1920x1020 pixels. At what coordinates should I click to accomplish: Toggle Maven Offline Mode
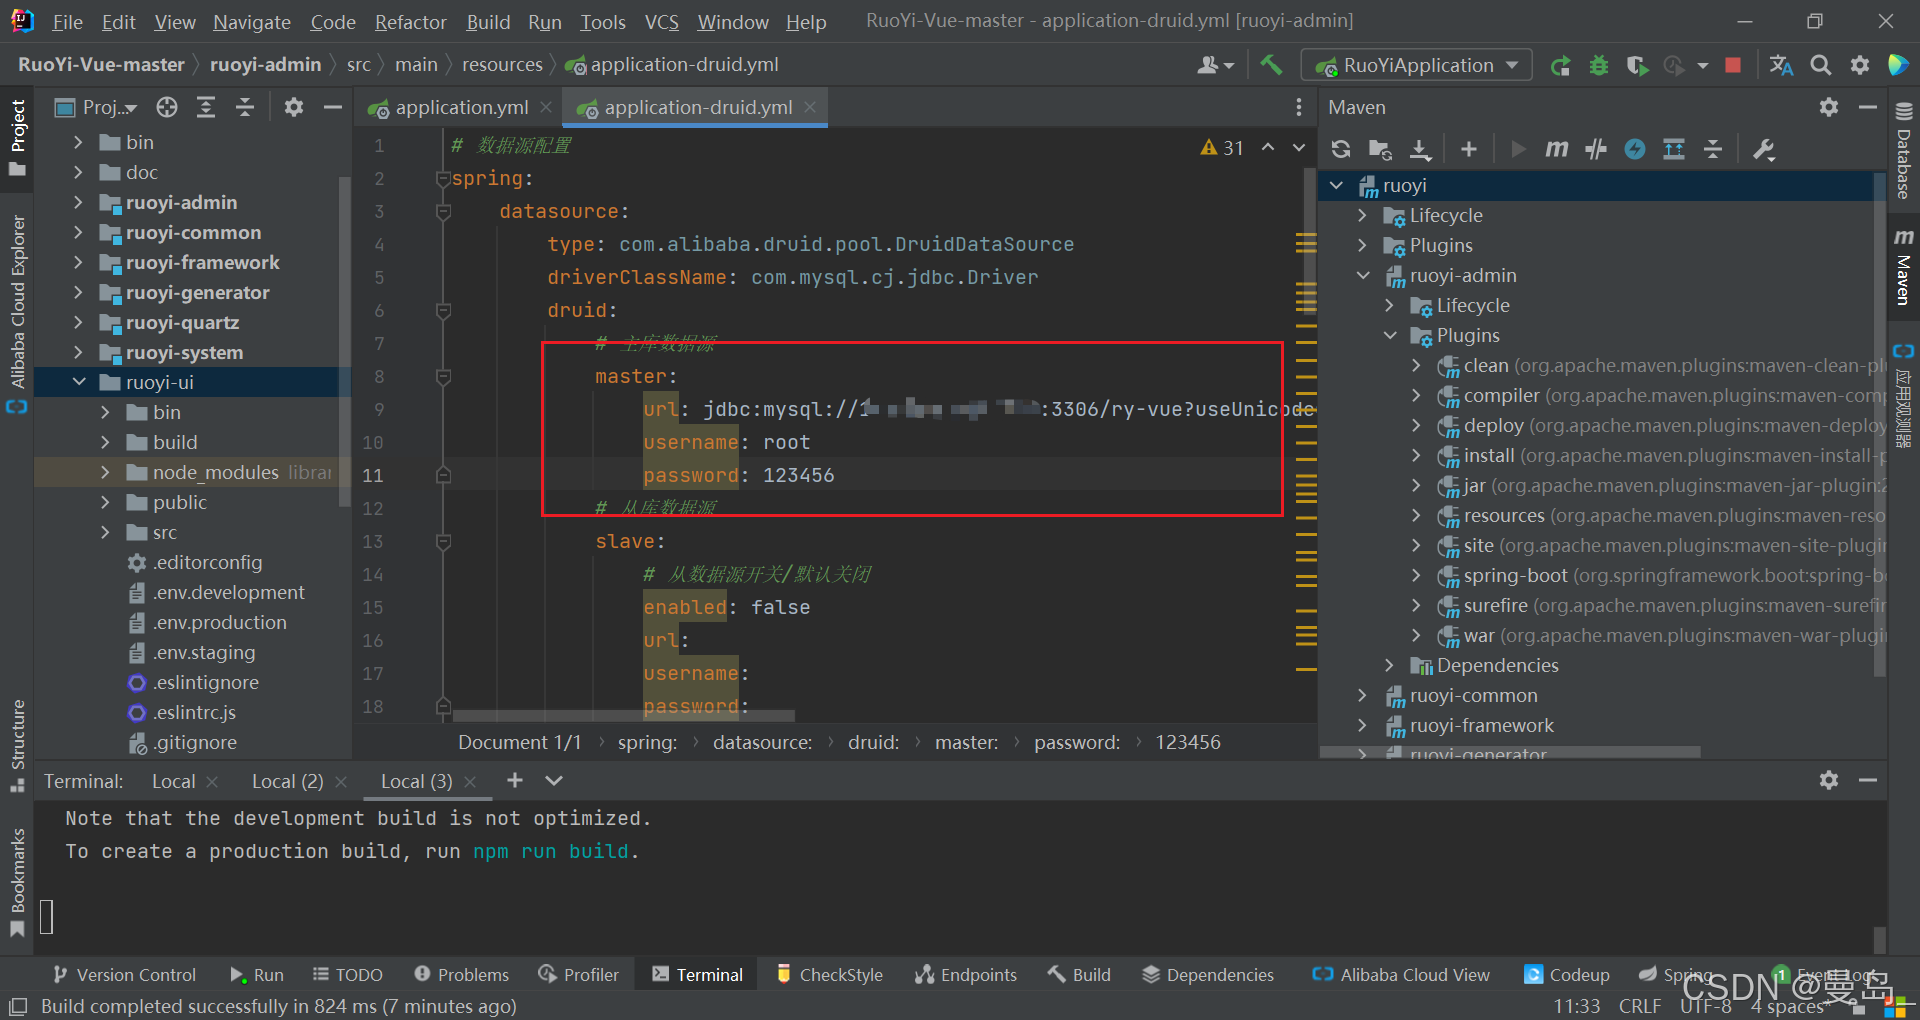(x=1596, y=149)
